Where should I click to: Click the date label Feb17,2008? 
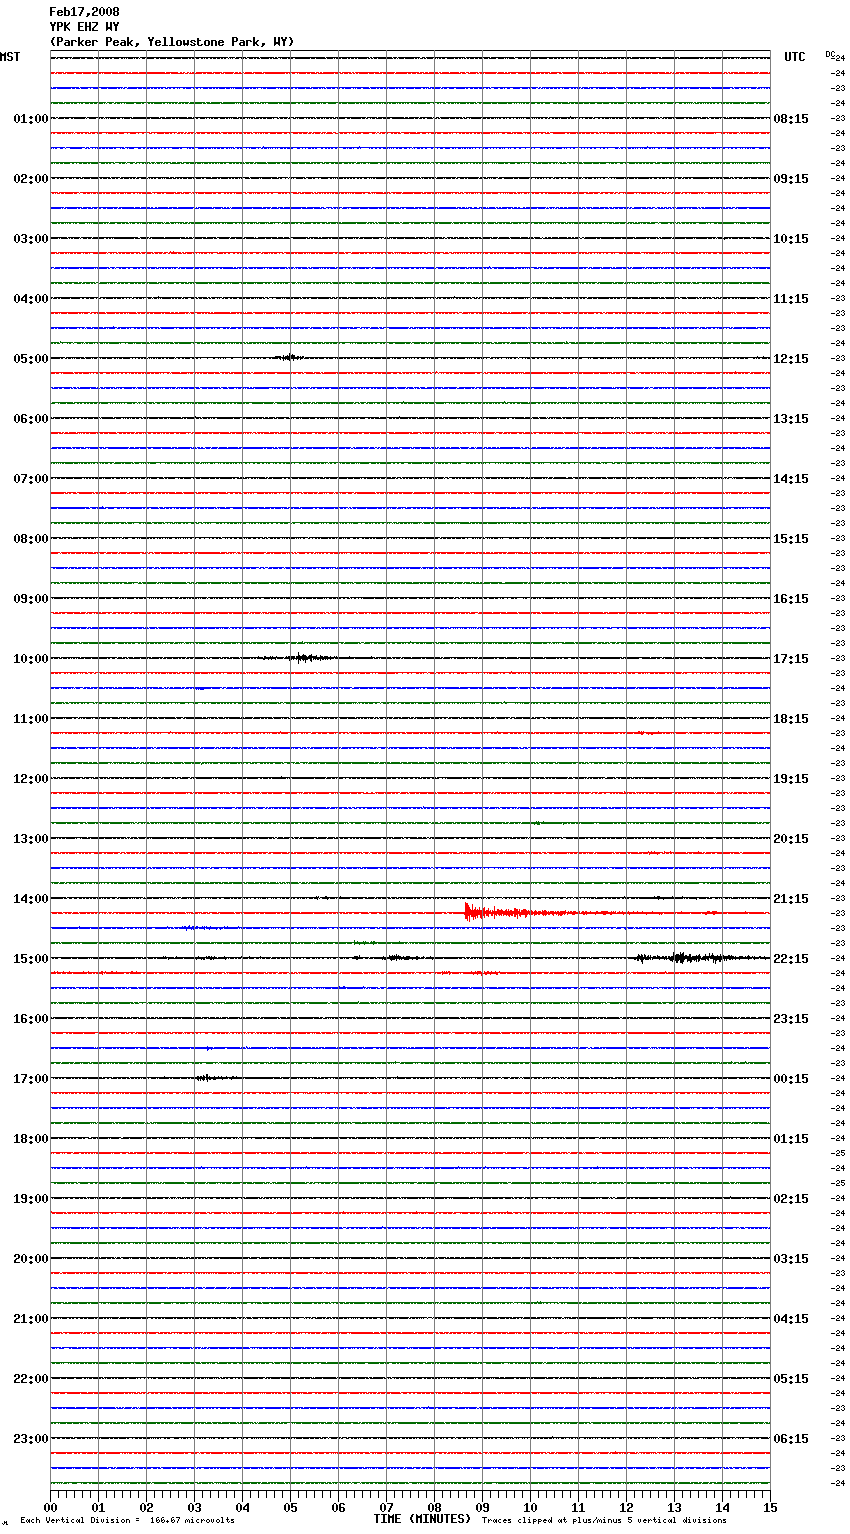coord(84,12)
